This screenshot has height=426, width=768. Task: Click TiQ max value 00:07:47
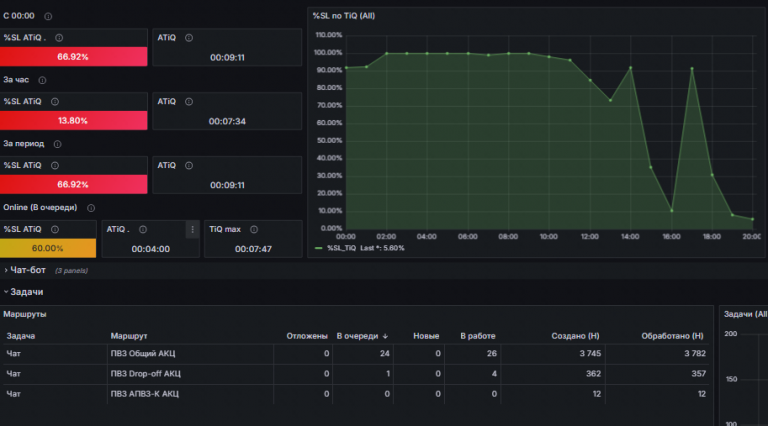tap(253, 249)
